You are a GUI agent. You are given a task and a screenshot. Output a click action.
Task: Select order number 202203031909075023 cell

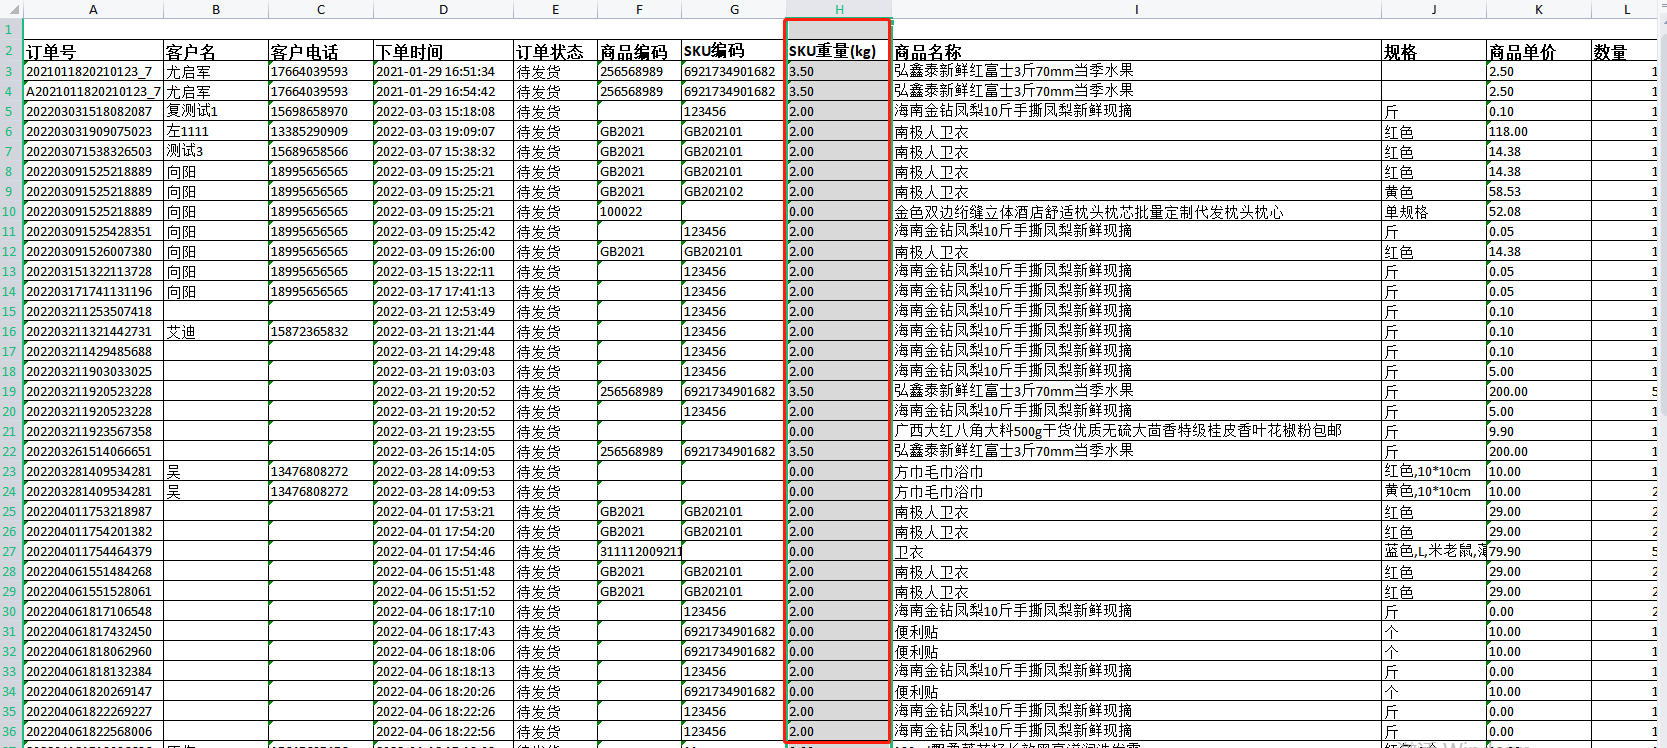tap(93, 132)
